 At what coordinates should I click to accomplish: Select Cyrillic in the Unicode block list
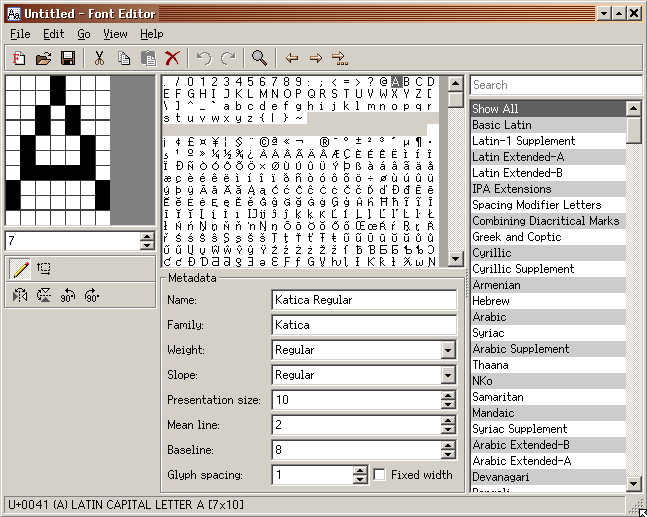(491, 253)
